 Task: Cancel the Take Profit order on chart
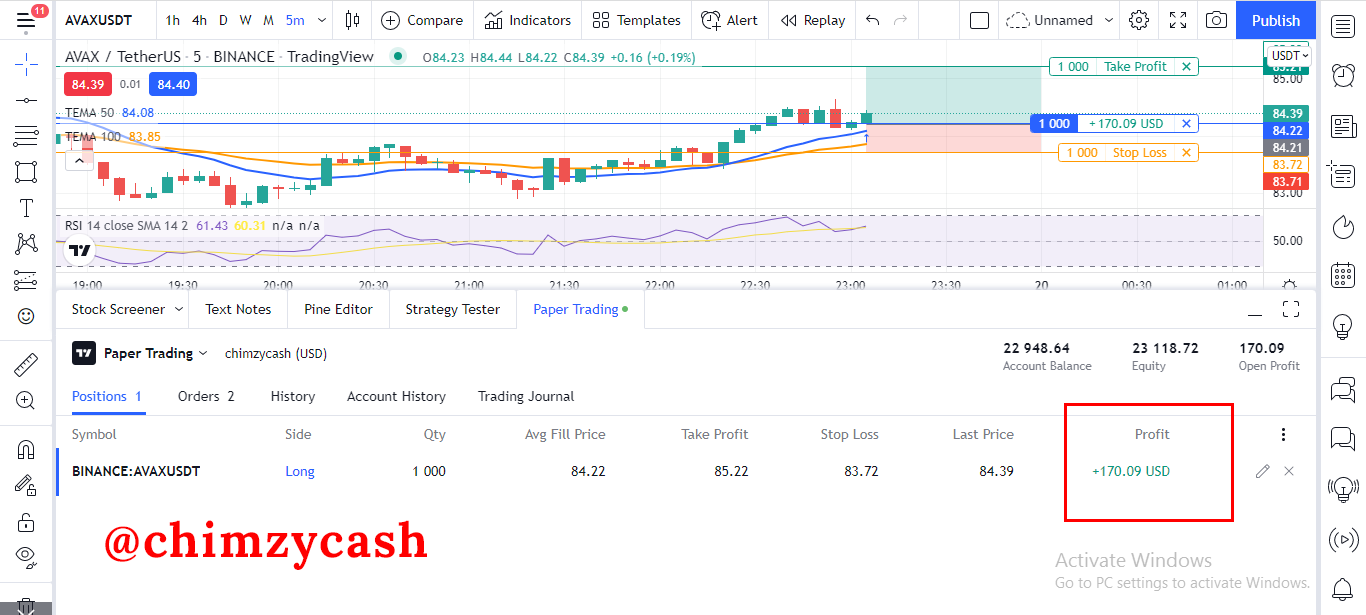1186,66
